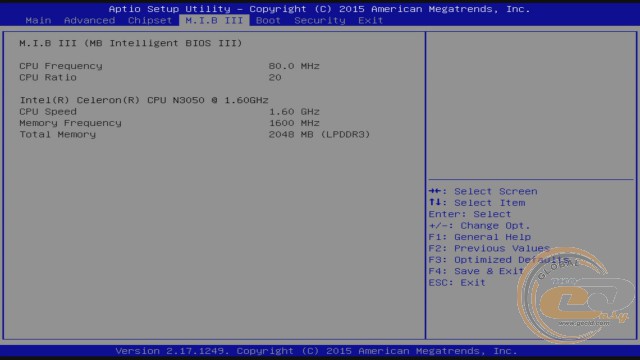Select the Exit tab
Screen dimensions: 640x360
pyautogui.click(x=371, y=20)
